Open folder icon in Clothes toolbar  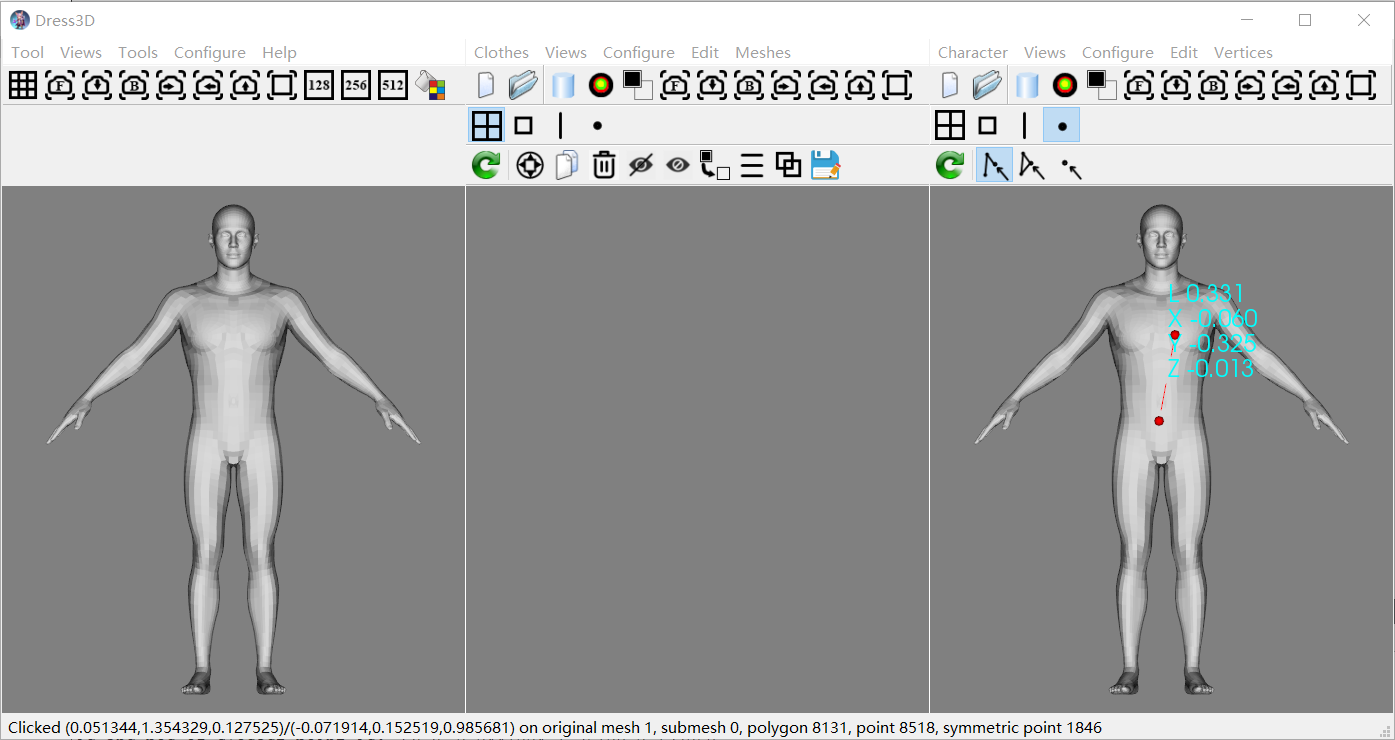[522, 86]
